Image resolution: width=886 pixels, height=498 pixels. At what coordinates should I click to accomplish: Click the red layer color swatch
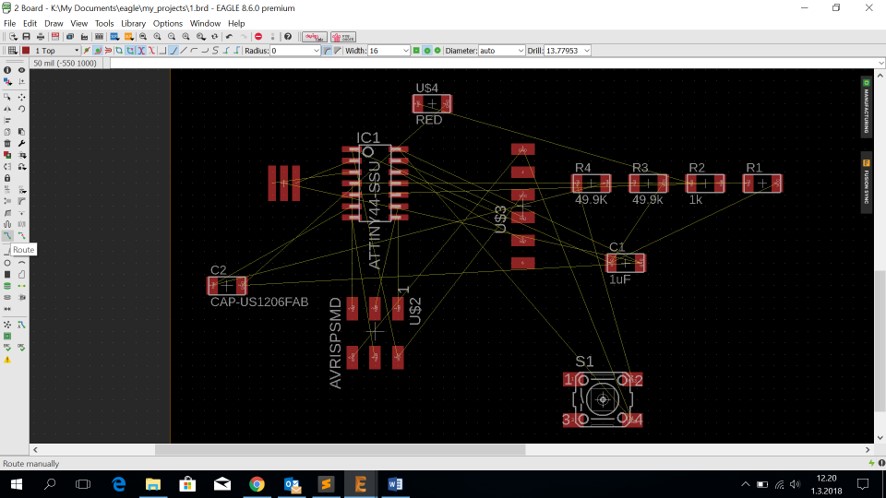25,51
